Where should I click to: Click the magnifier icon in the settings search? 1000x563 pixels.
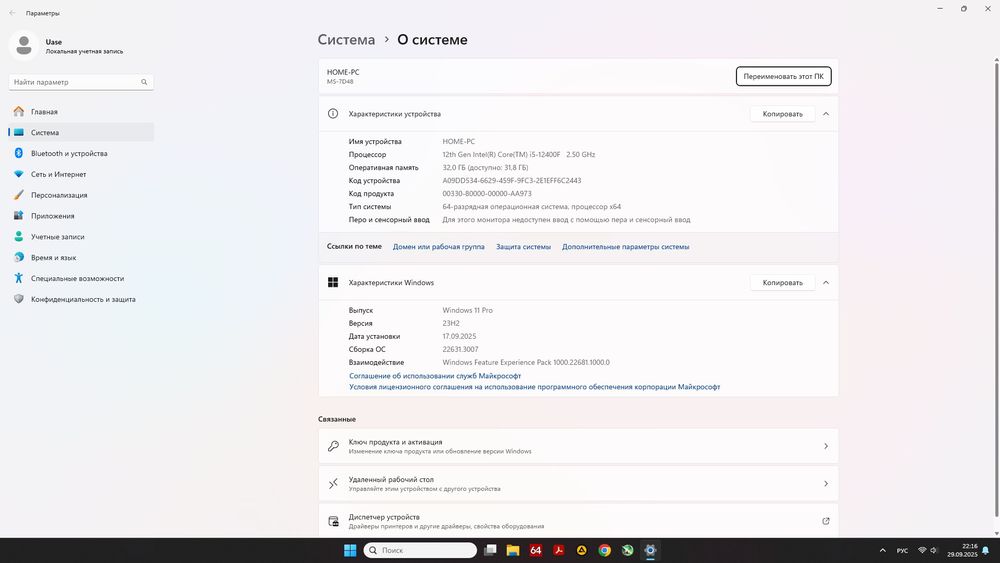(144, 82)
